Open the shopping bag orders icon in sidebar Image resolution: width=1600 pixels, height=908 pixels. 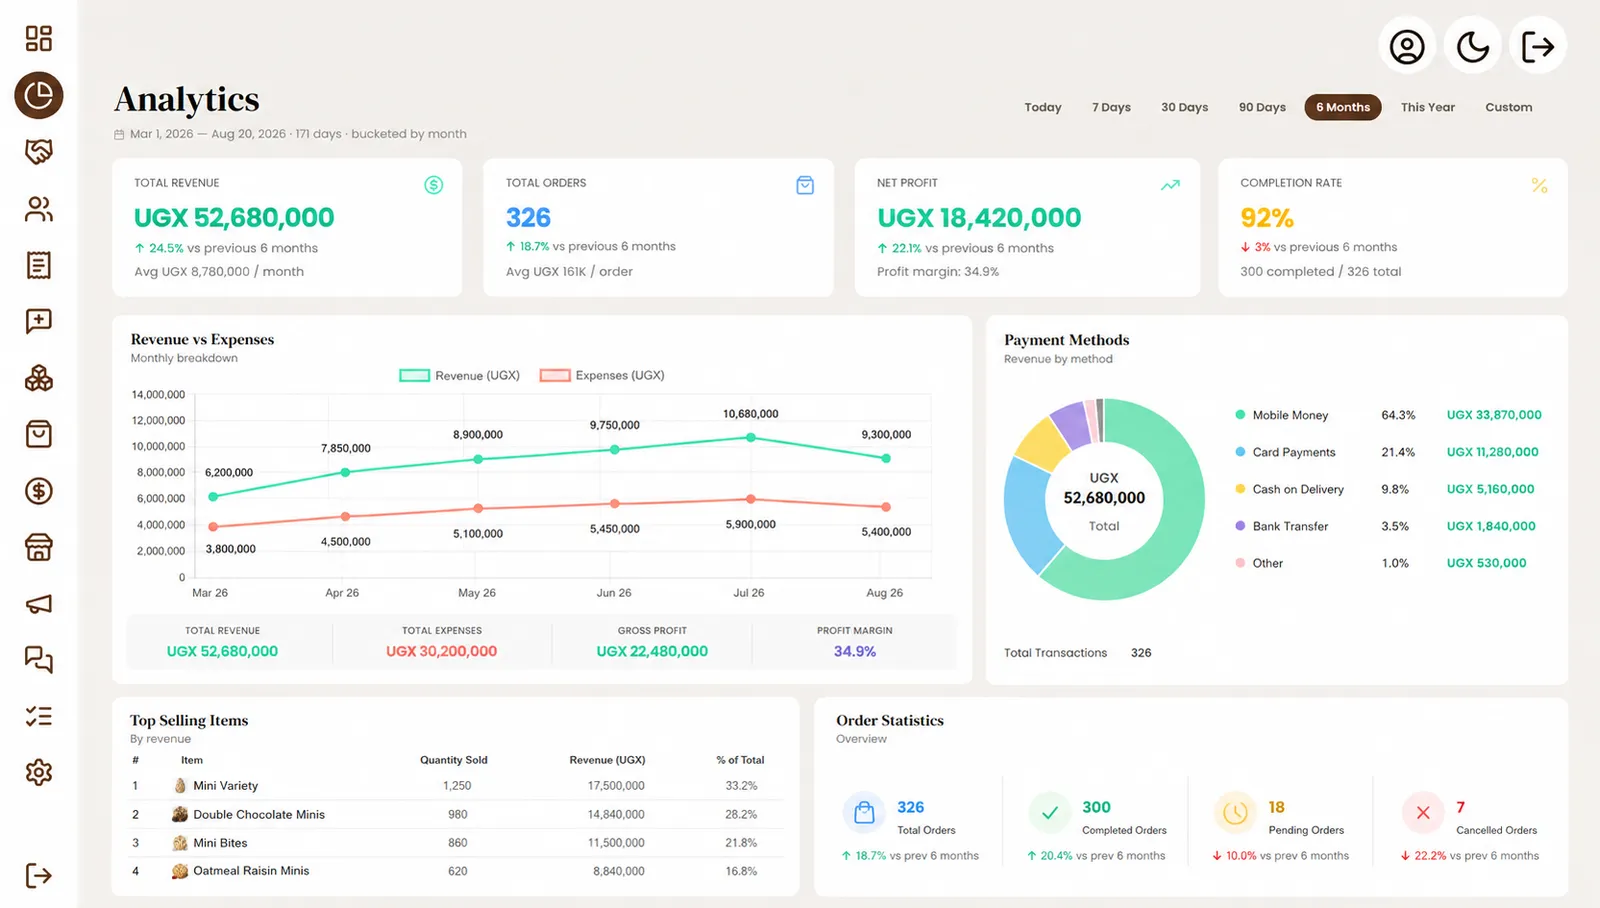click(38, 434)
